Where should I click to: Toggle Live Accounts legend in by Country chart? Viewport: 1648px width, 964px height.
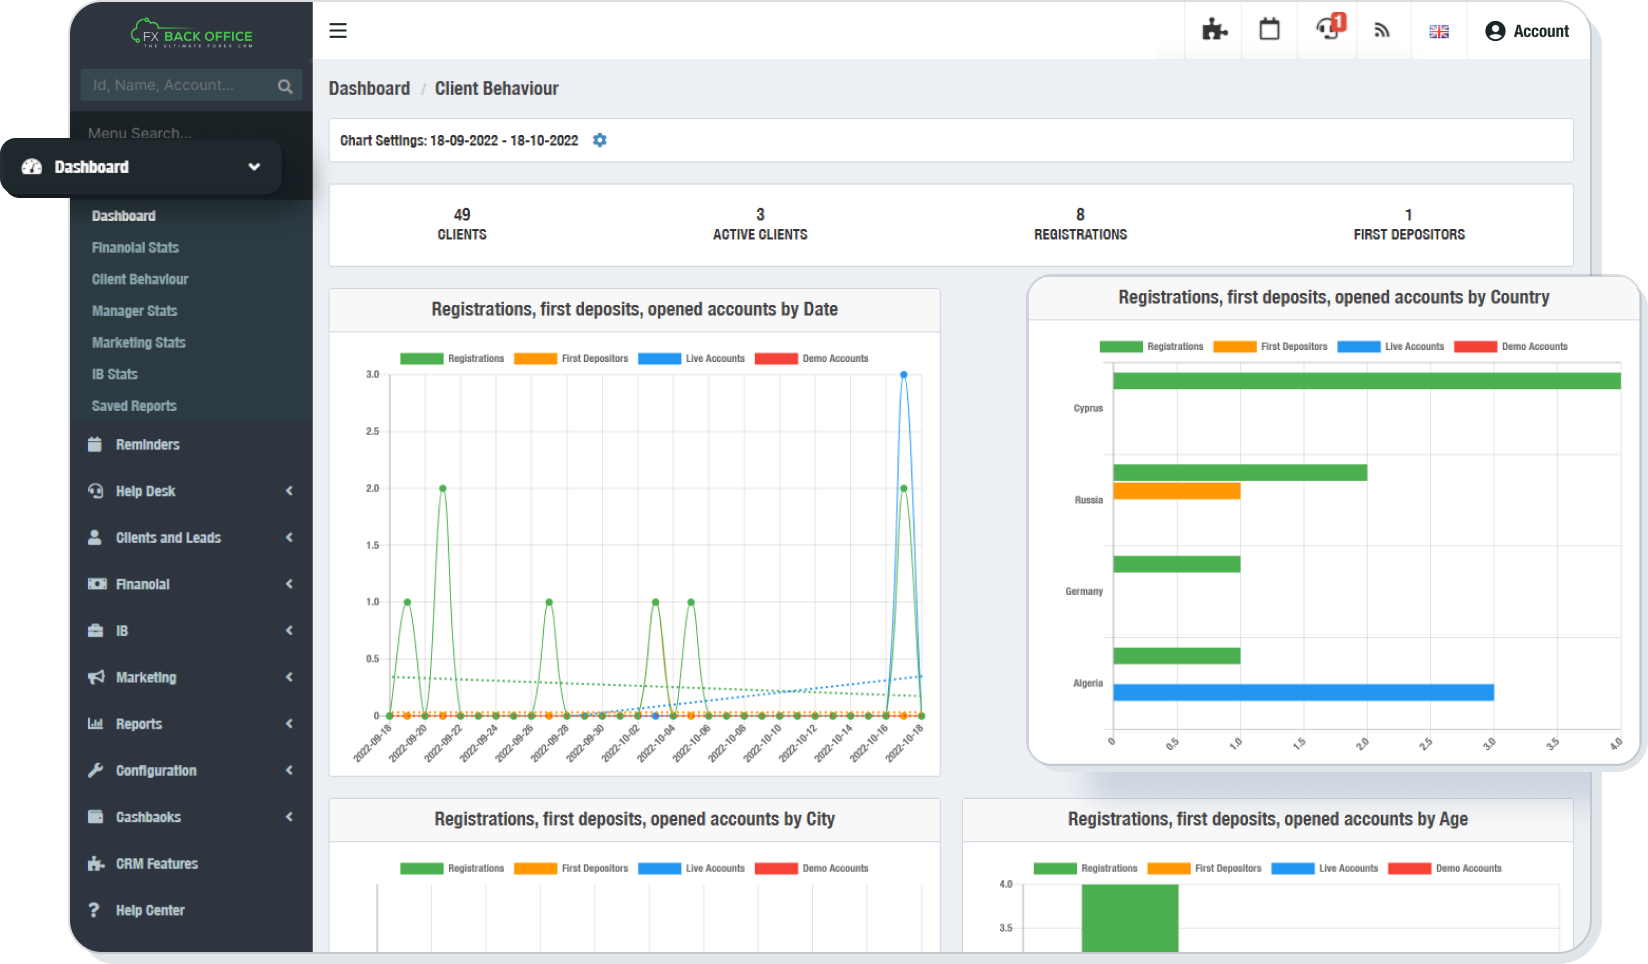(x=1390, y=347)
